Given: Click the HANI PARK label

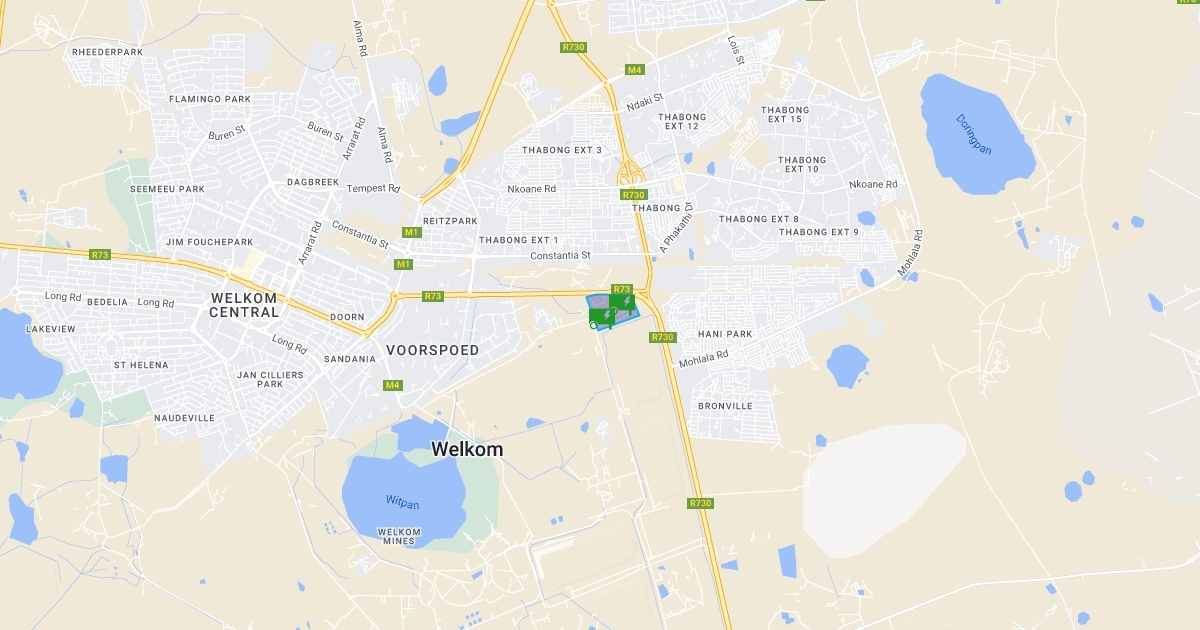Looking at the screenshot, I should 725,334.
